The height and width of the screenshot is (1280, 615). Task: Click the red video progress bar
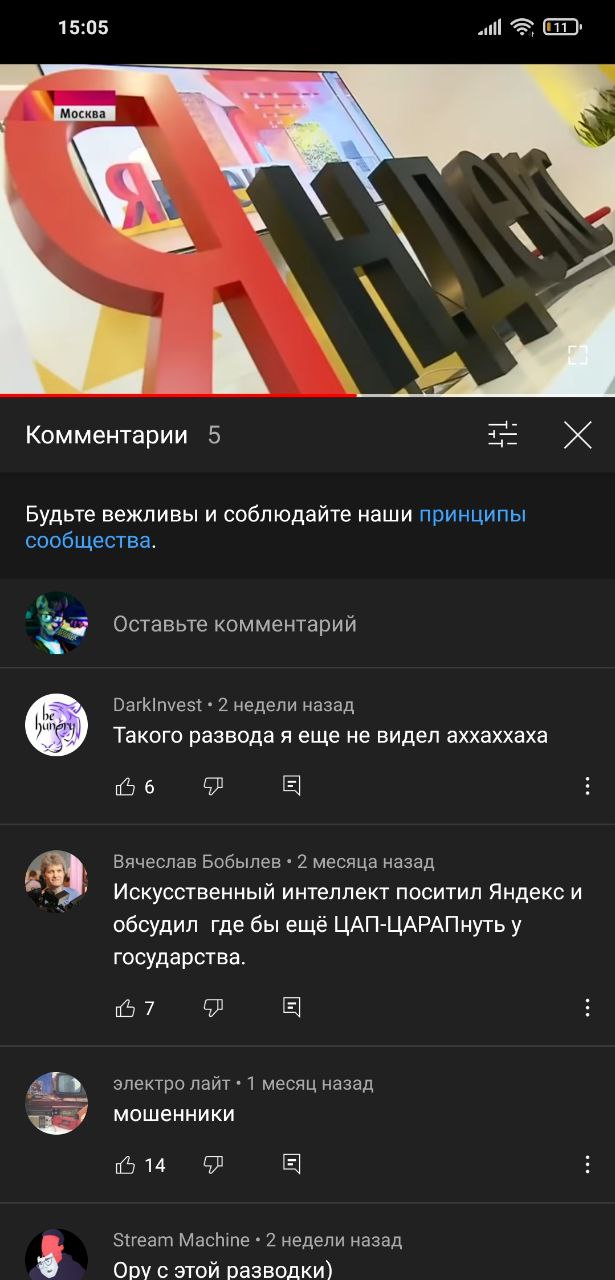pyautogui.click(x=178, y=396)
